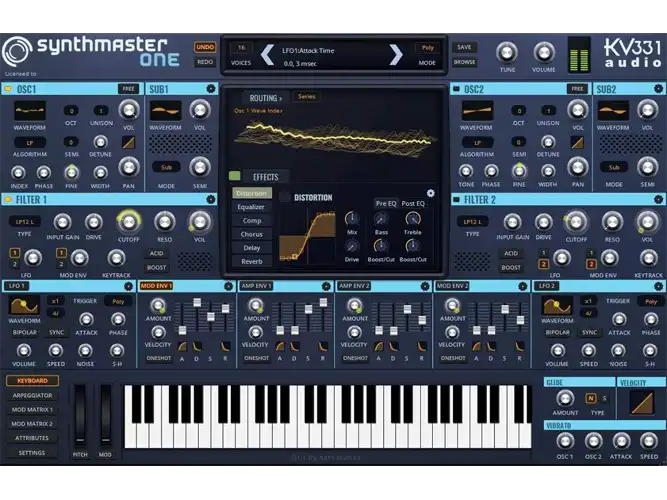Screen dimensions: 667x500
Task: Switch to the Post EQ tab
Action: (413, 203)
